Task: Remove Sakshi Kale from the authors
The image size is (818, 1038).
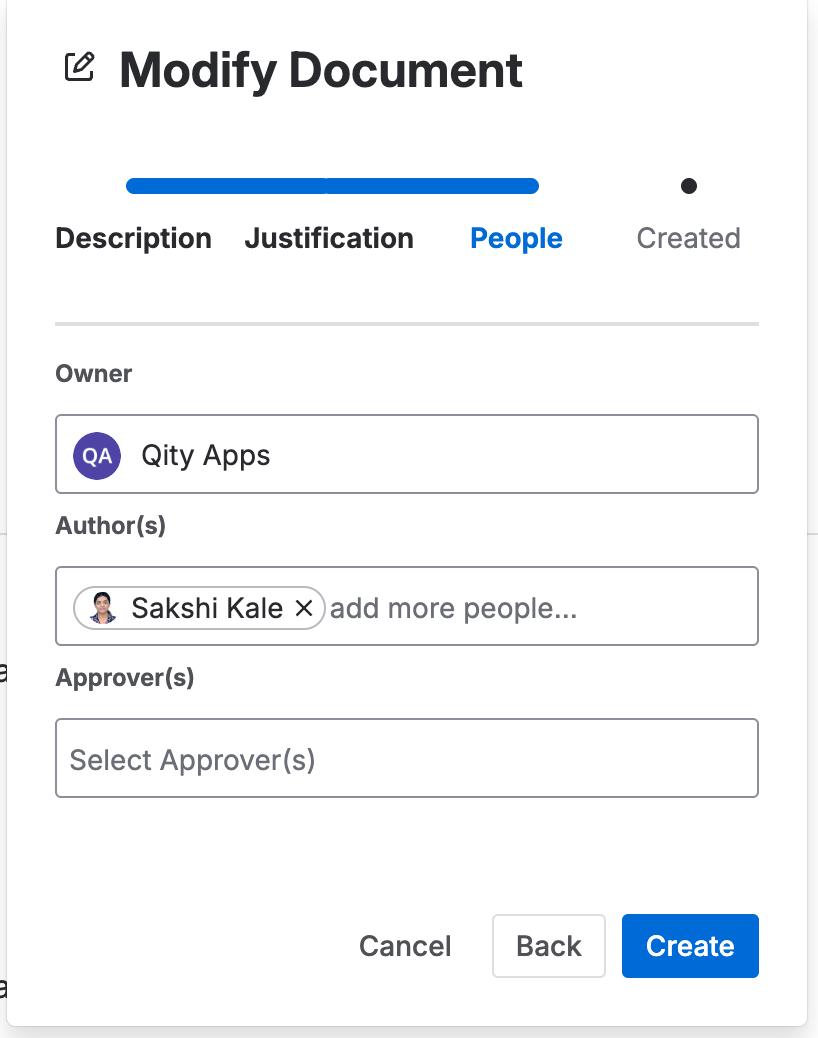Action: [x=304, y=608]
